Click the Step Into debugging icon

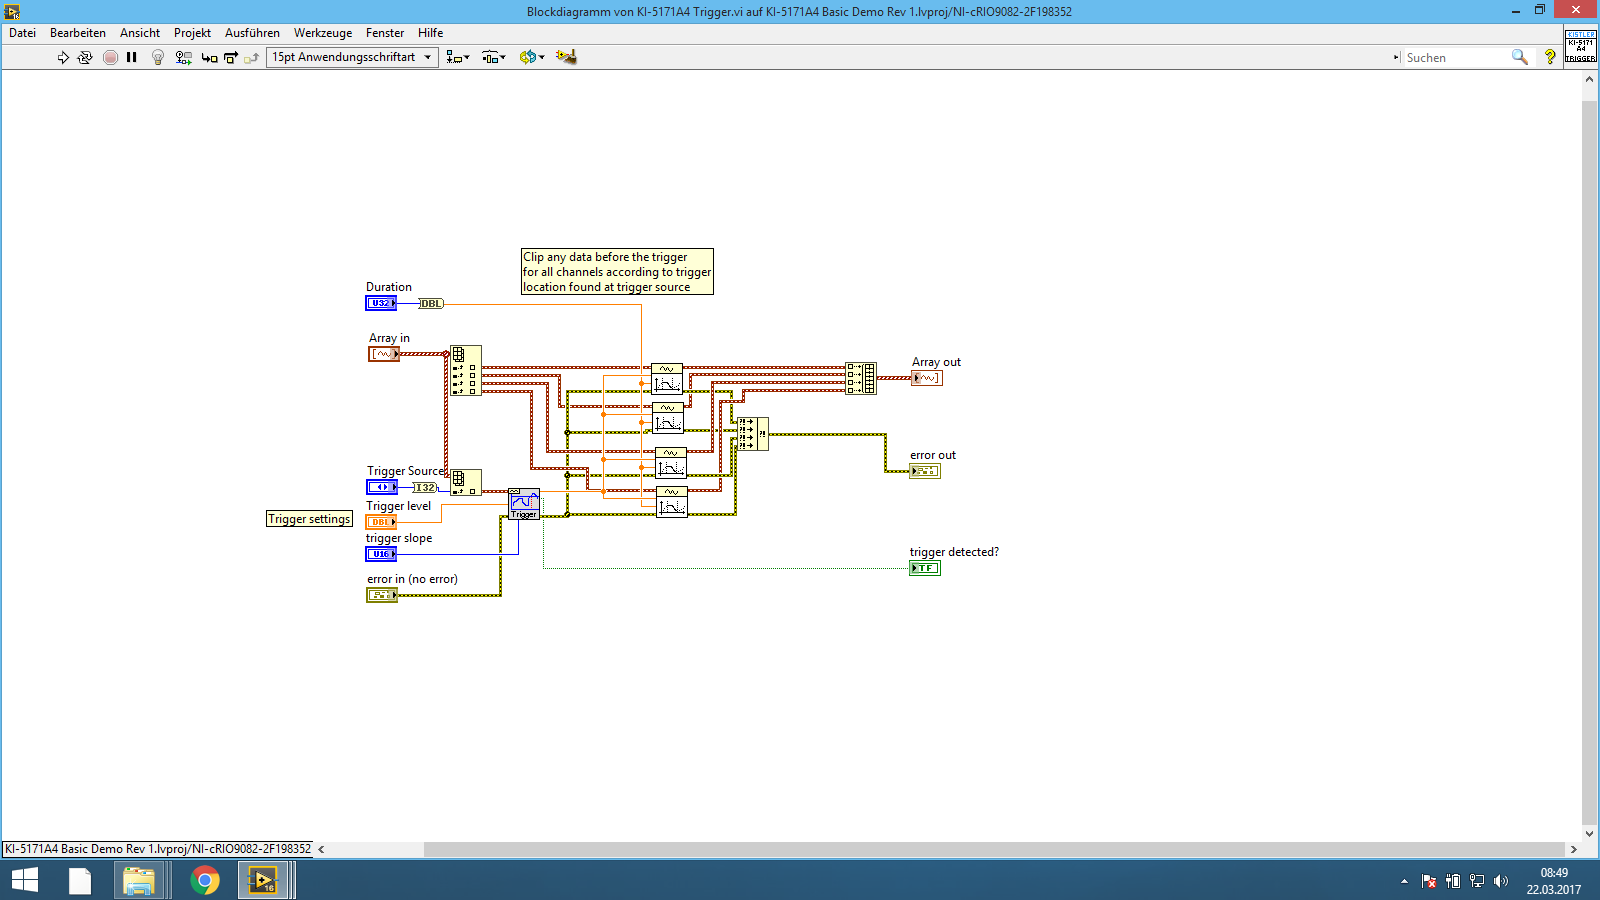(209, 58)
